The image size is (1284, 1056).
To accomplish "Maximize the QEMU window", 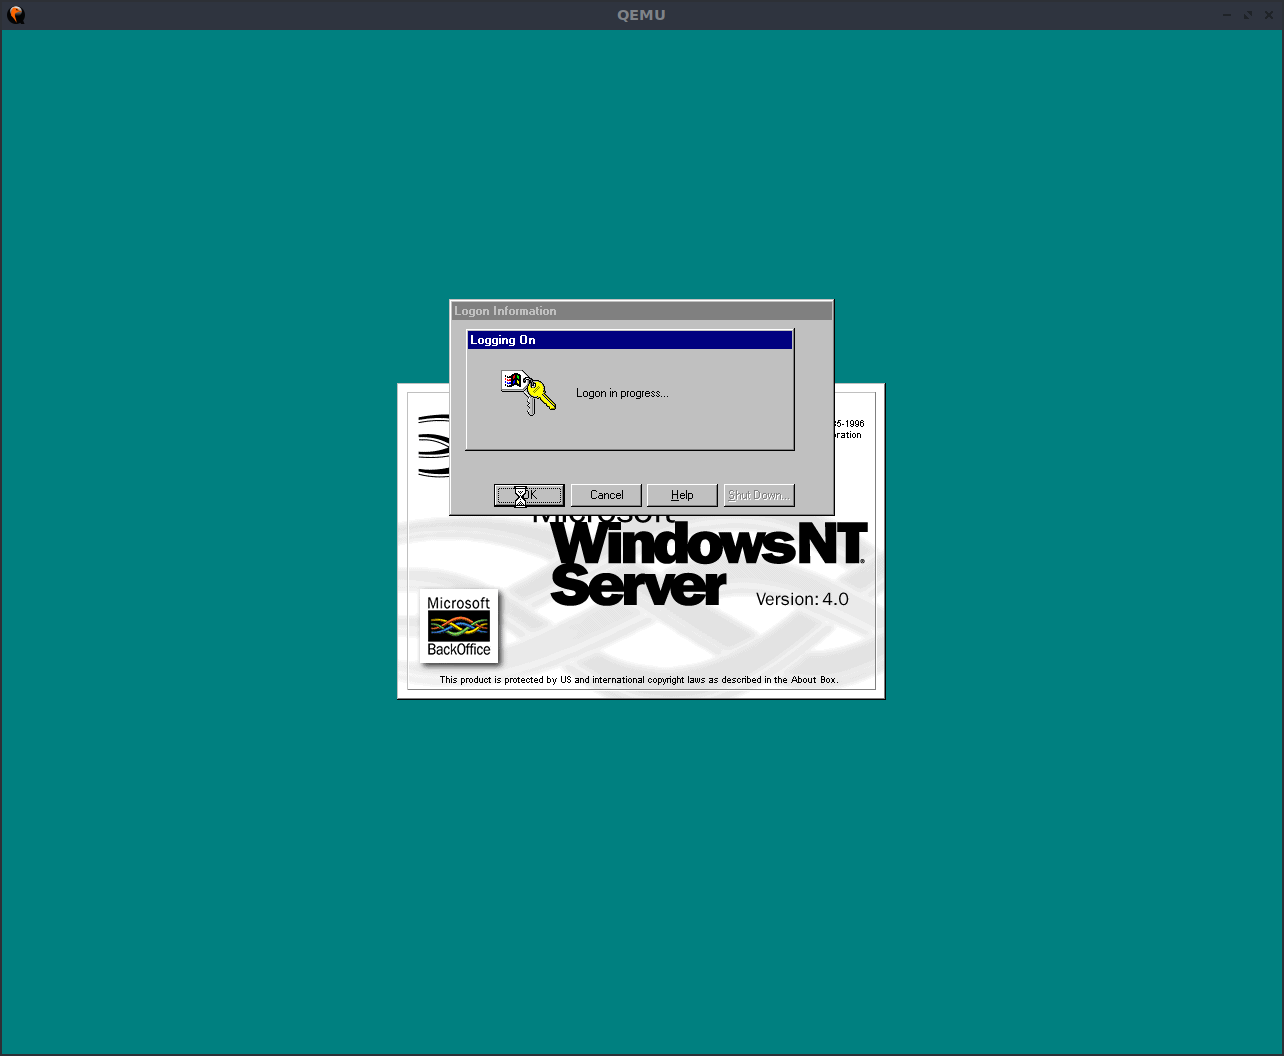I will coord(1248,15).
